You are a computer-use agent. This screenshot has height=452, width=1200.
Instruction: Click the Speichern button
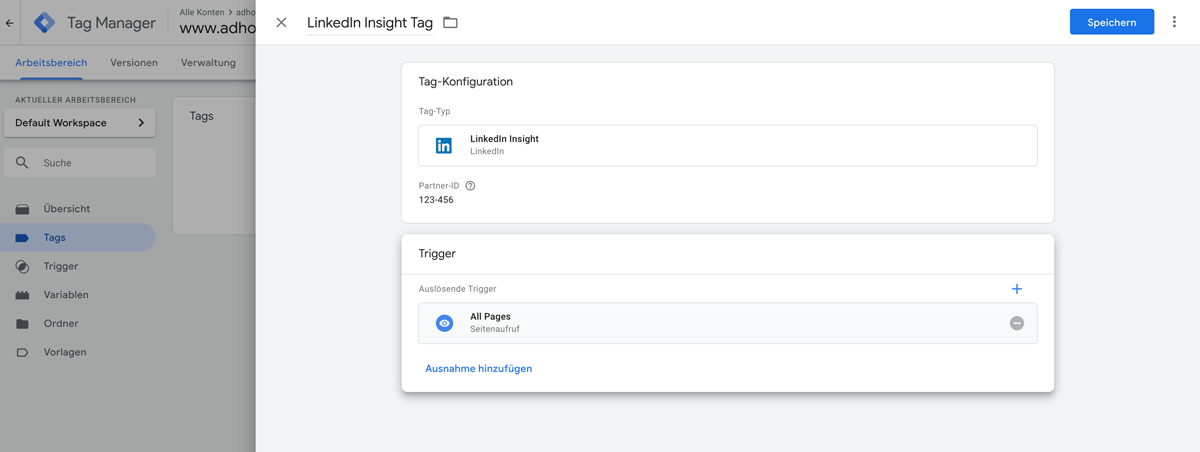click(x=1112, y=22)
